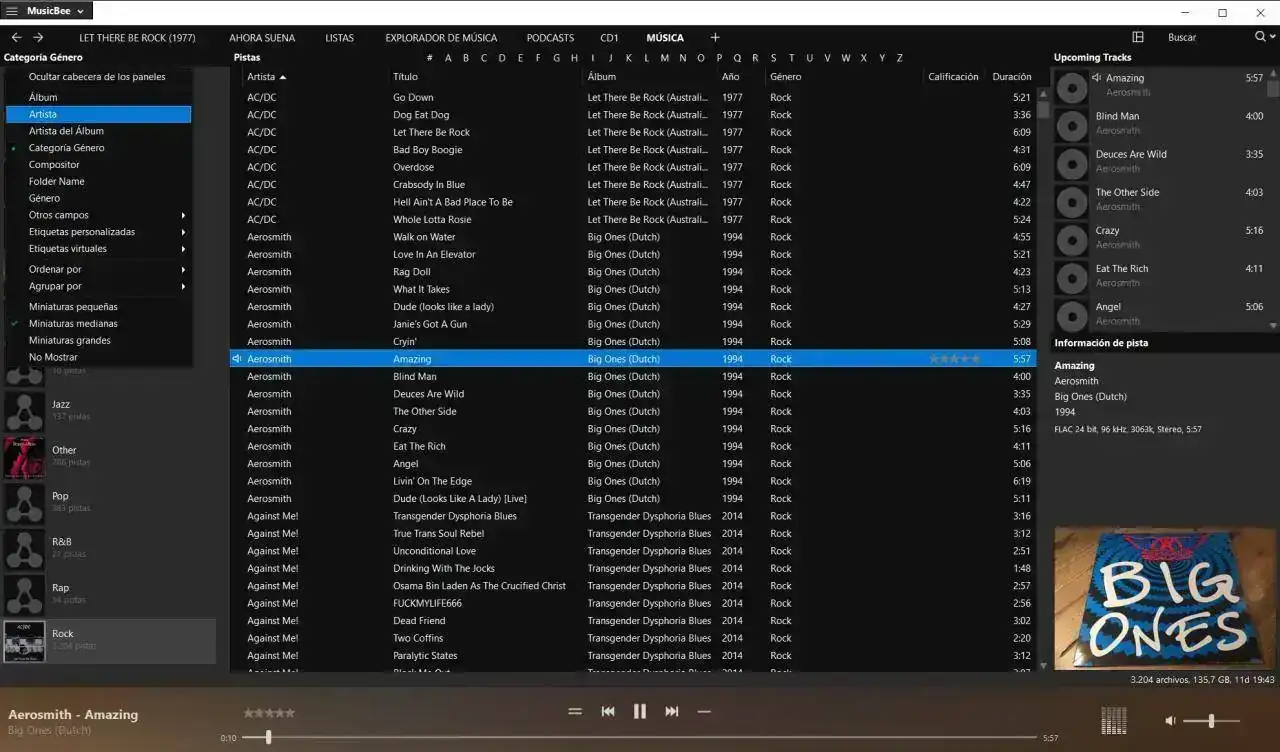
Task: Click the volume slider handle
Action: tap(1212, 720)
